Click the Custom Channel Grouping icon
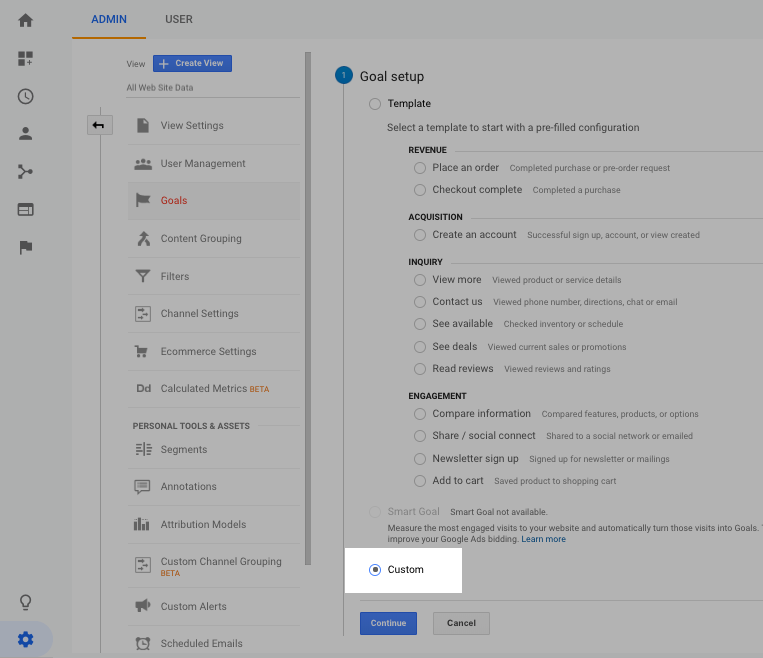The width and height of the screenshot is (763, 658). (x=143, y=565)
